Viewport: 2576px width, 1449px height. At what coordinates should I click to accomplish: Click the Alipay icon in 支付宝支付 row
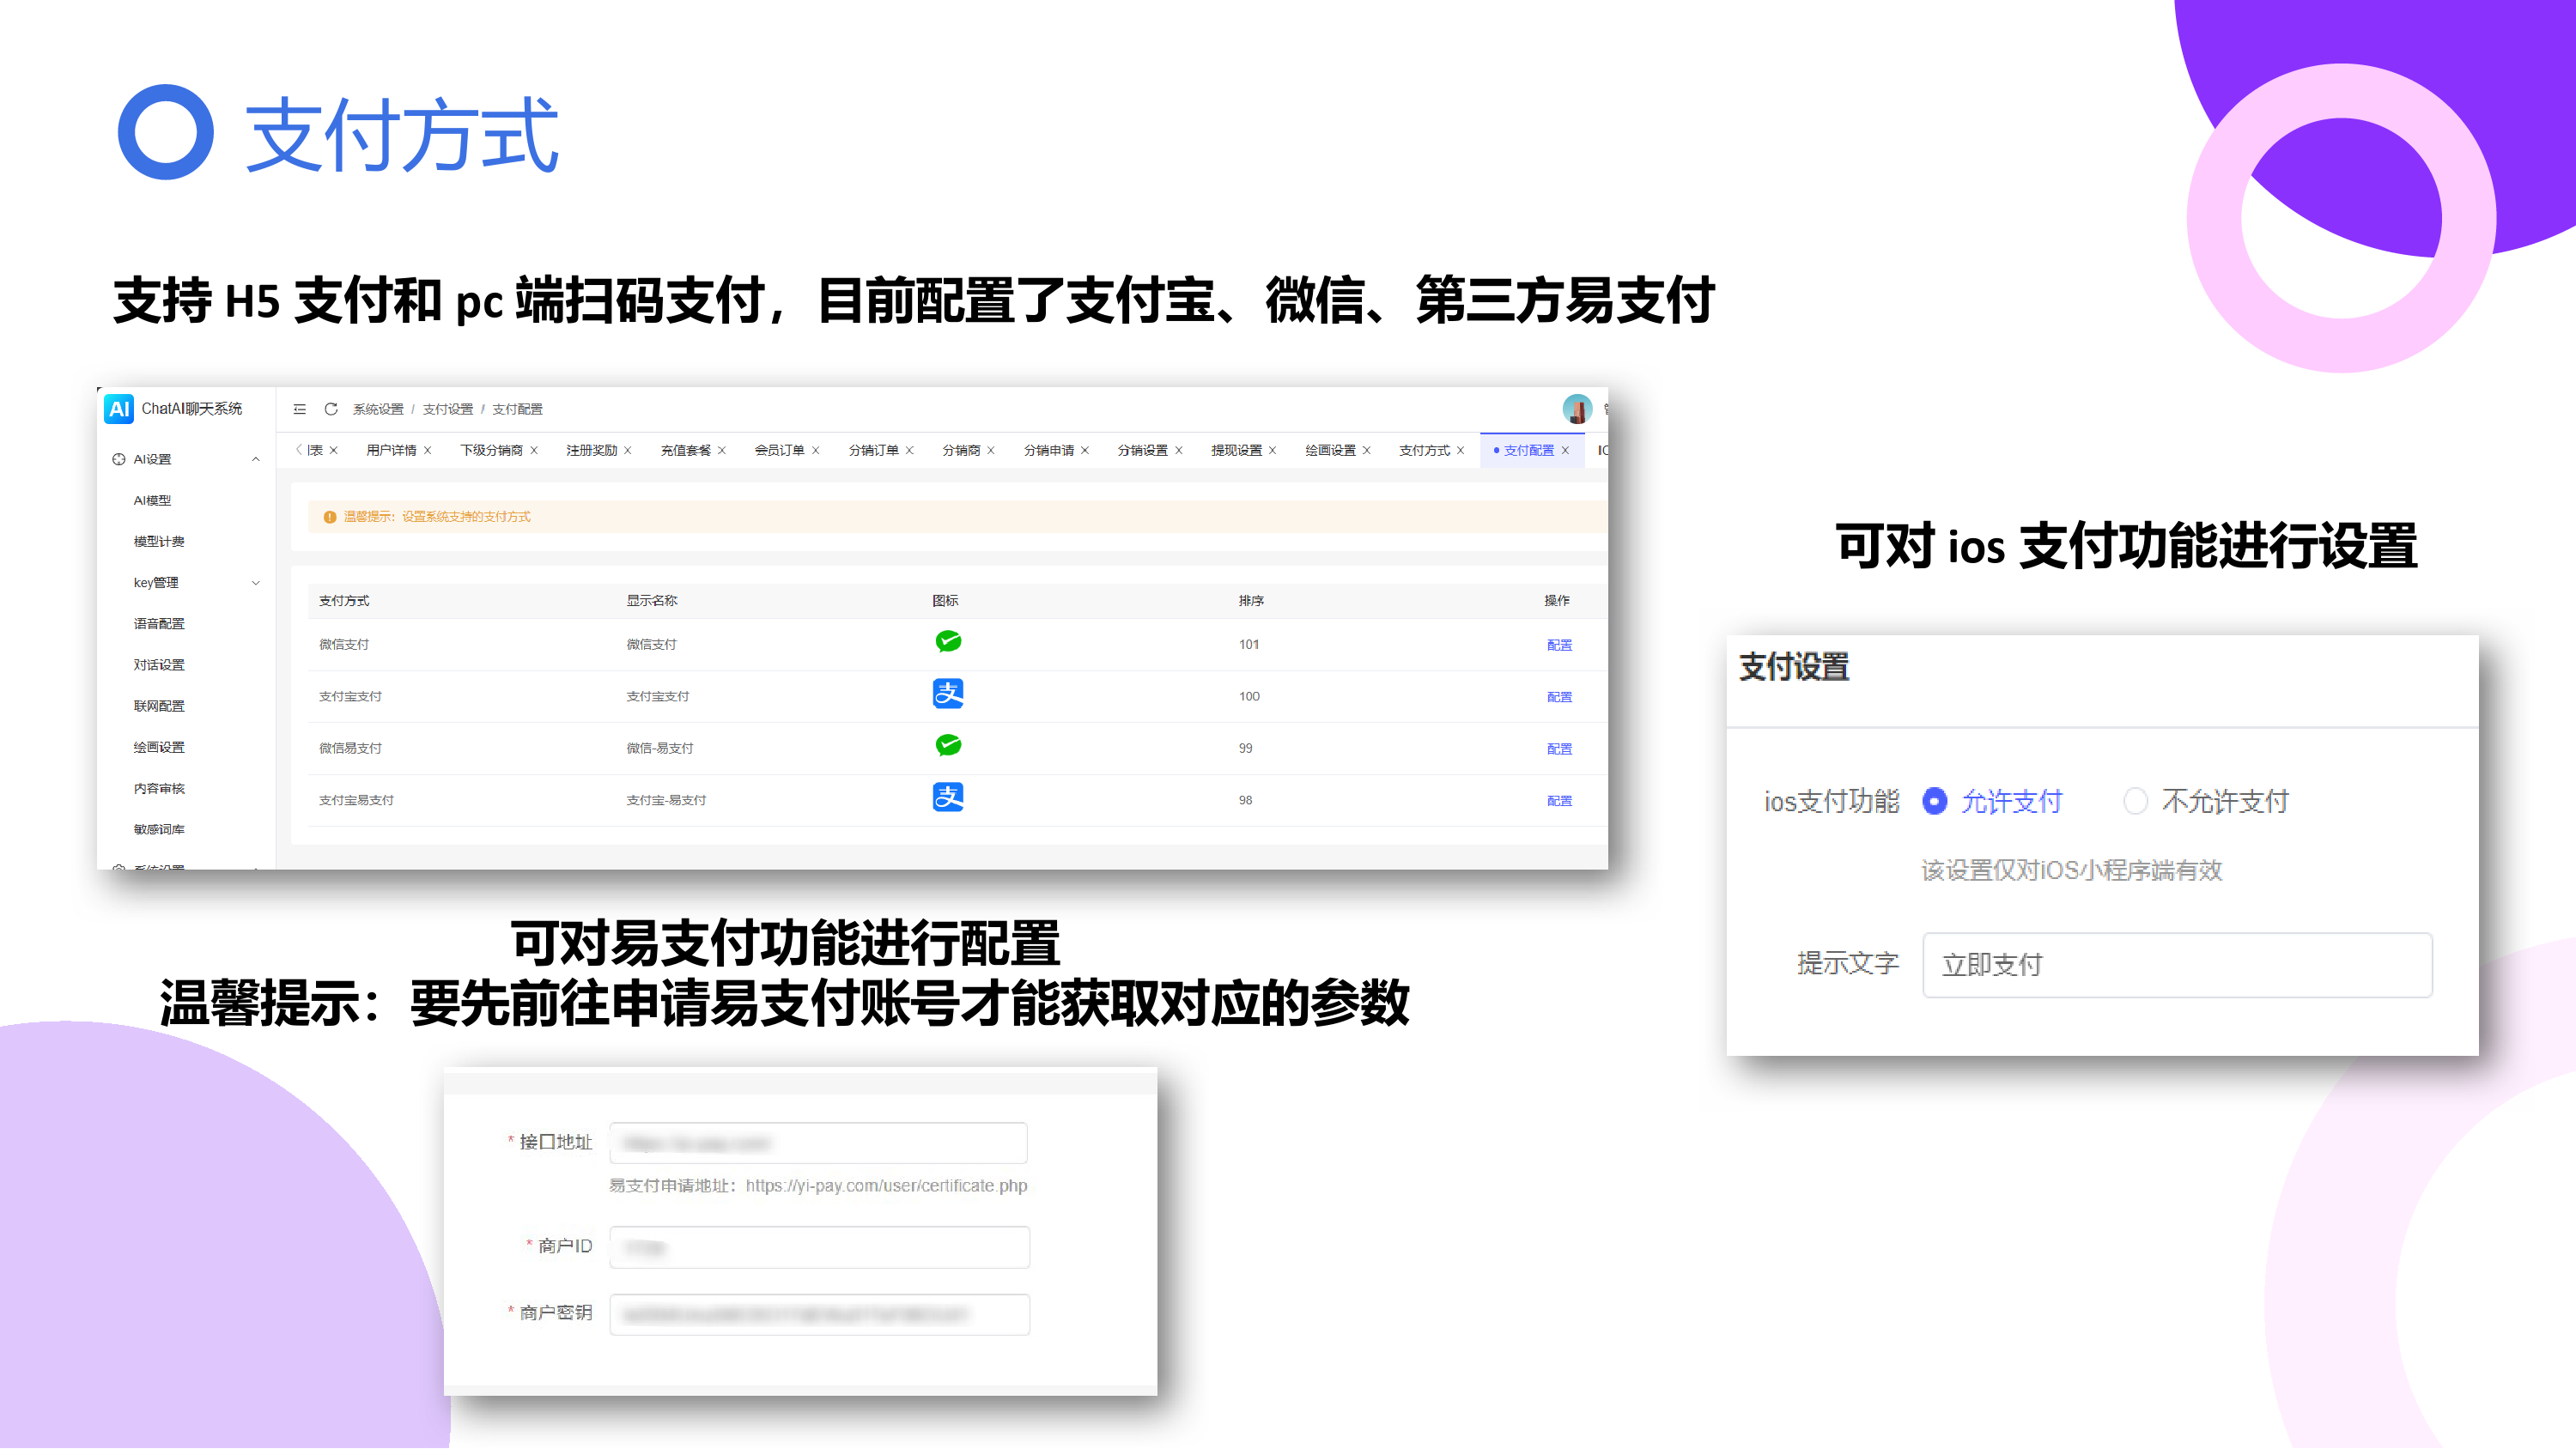(x=948, y=694)
